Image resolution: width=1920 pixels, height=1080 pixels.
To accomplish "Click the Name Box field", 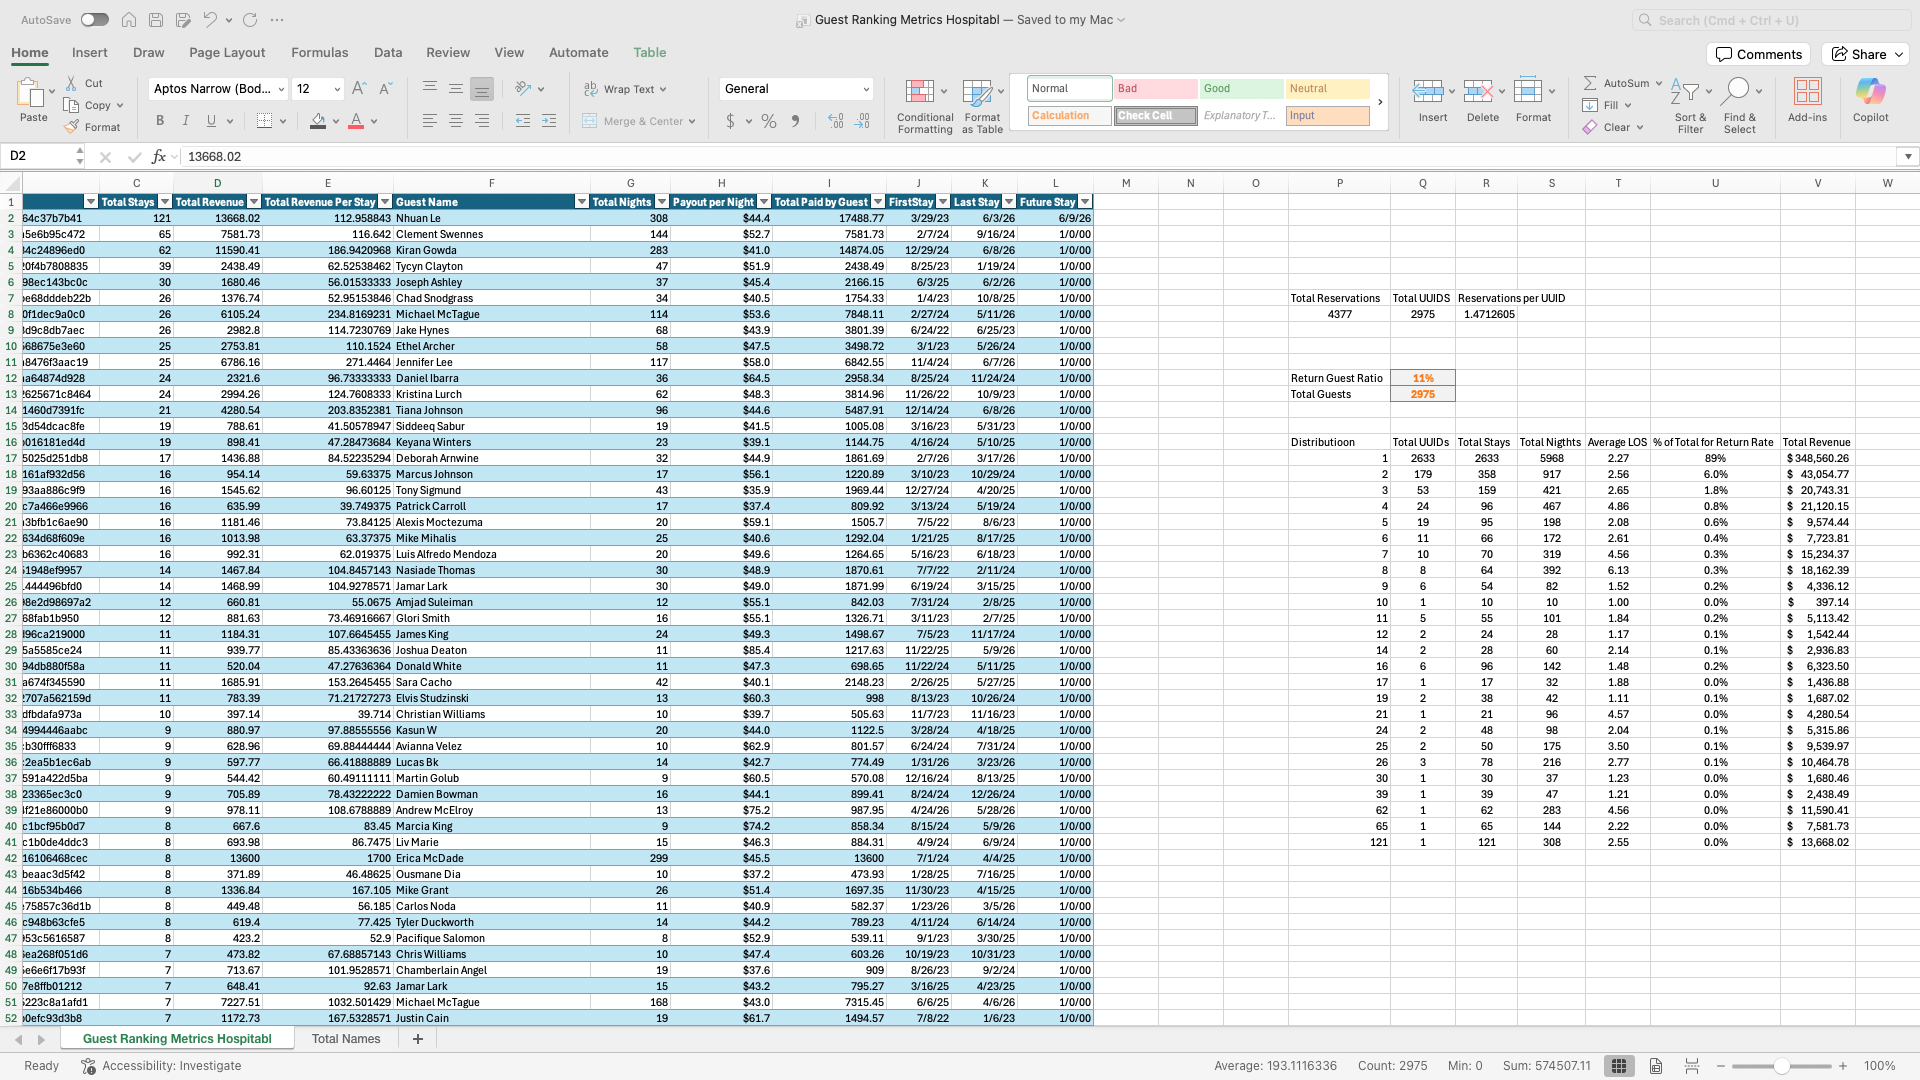I will click(x=40, y=157).
